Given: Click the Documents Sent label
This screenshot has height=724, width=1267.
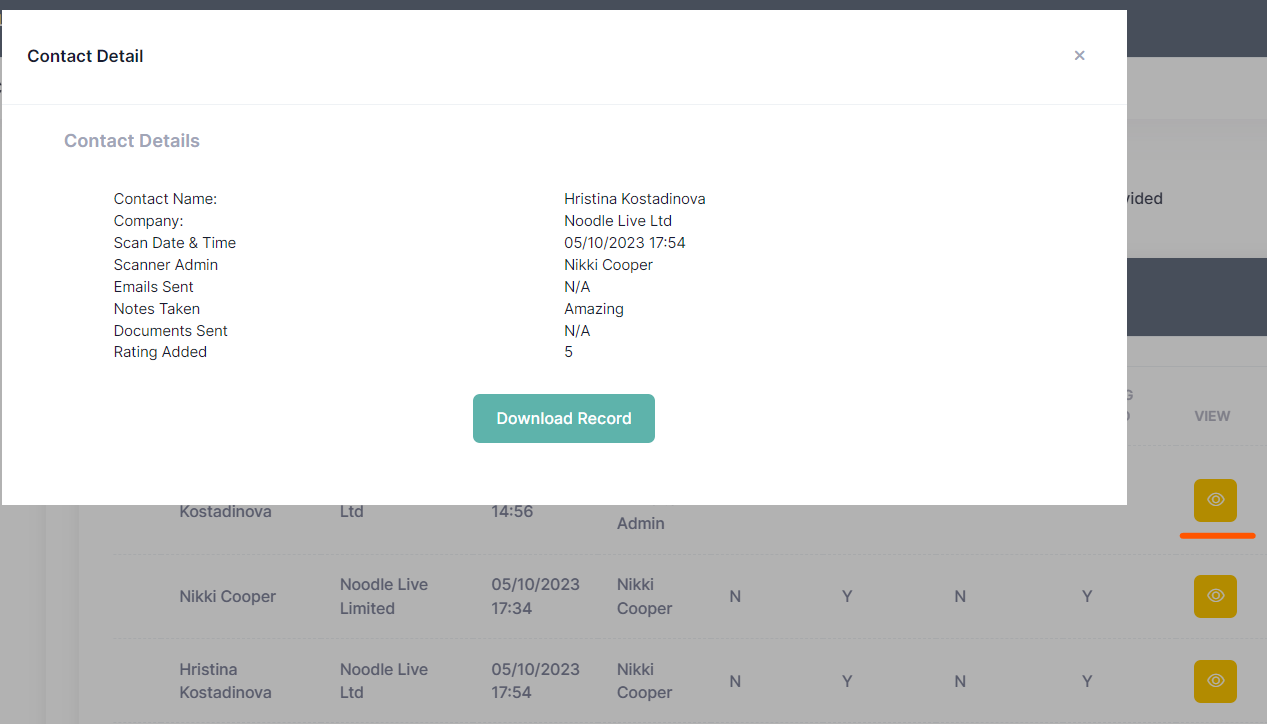Looking at the screenshot, I should pos(170,331).
